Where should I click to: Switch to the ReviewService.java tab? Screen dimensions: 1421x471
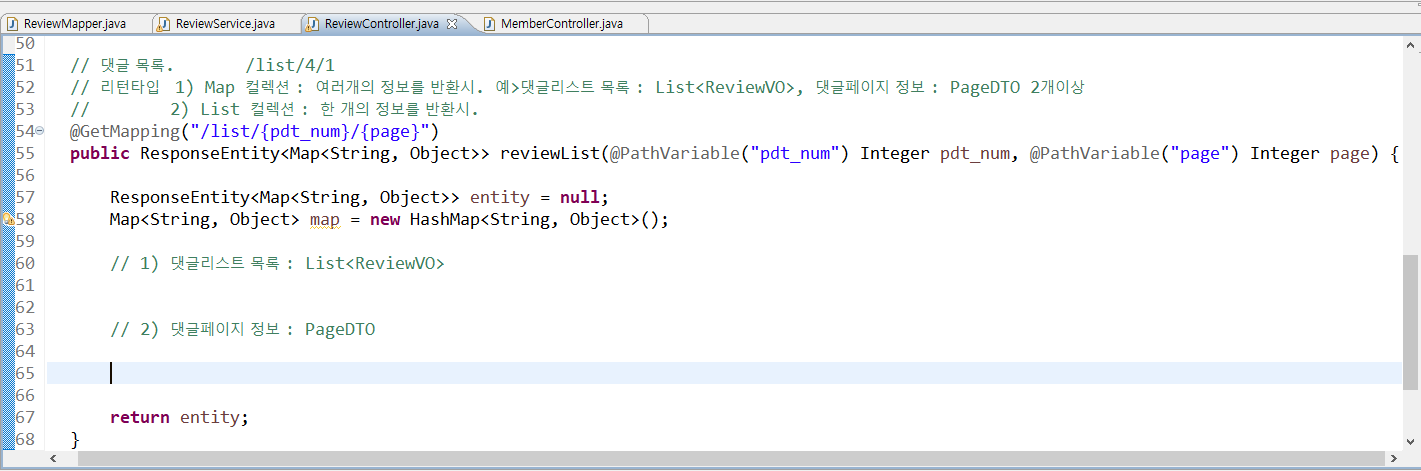coord(227,23)
